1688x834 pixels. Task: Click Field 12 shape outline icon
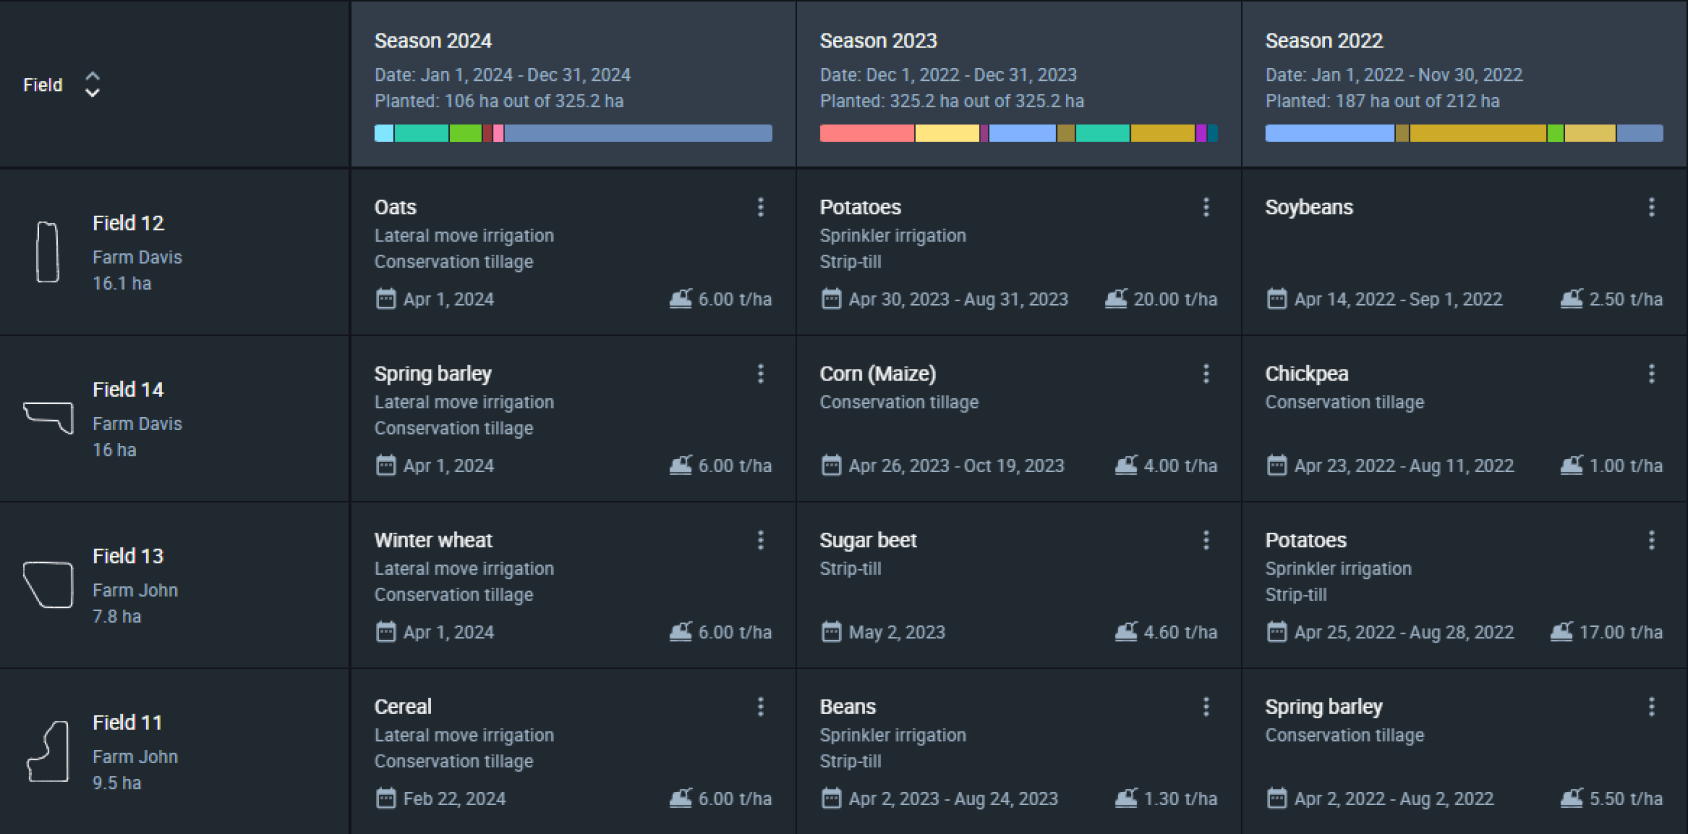(47, 252)
